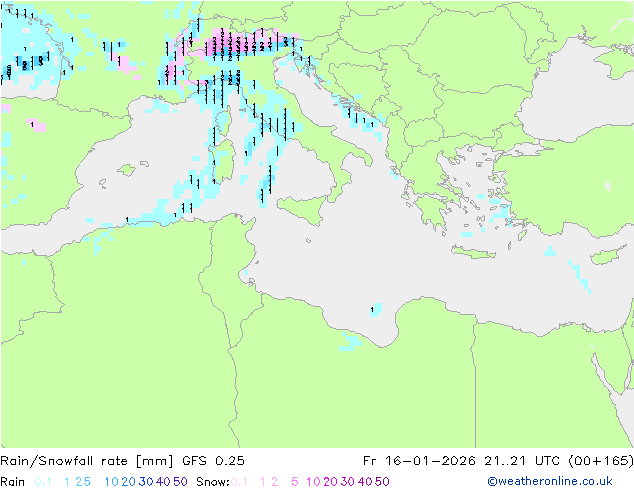The height and width of the screenshot is (490, 634).
Task: Click the "Rain/Snowfall rate [mm]" title text
Action: (87, 461)
